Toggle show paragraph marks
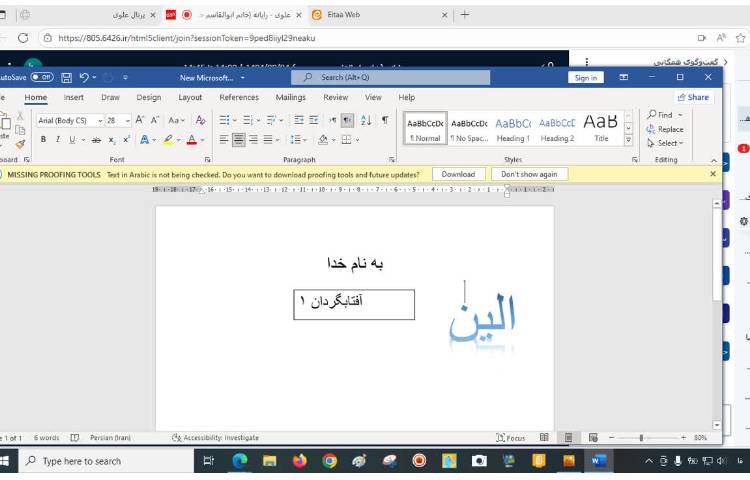This screenshot has height=480, width=750. tap(385, 120)
